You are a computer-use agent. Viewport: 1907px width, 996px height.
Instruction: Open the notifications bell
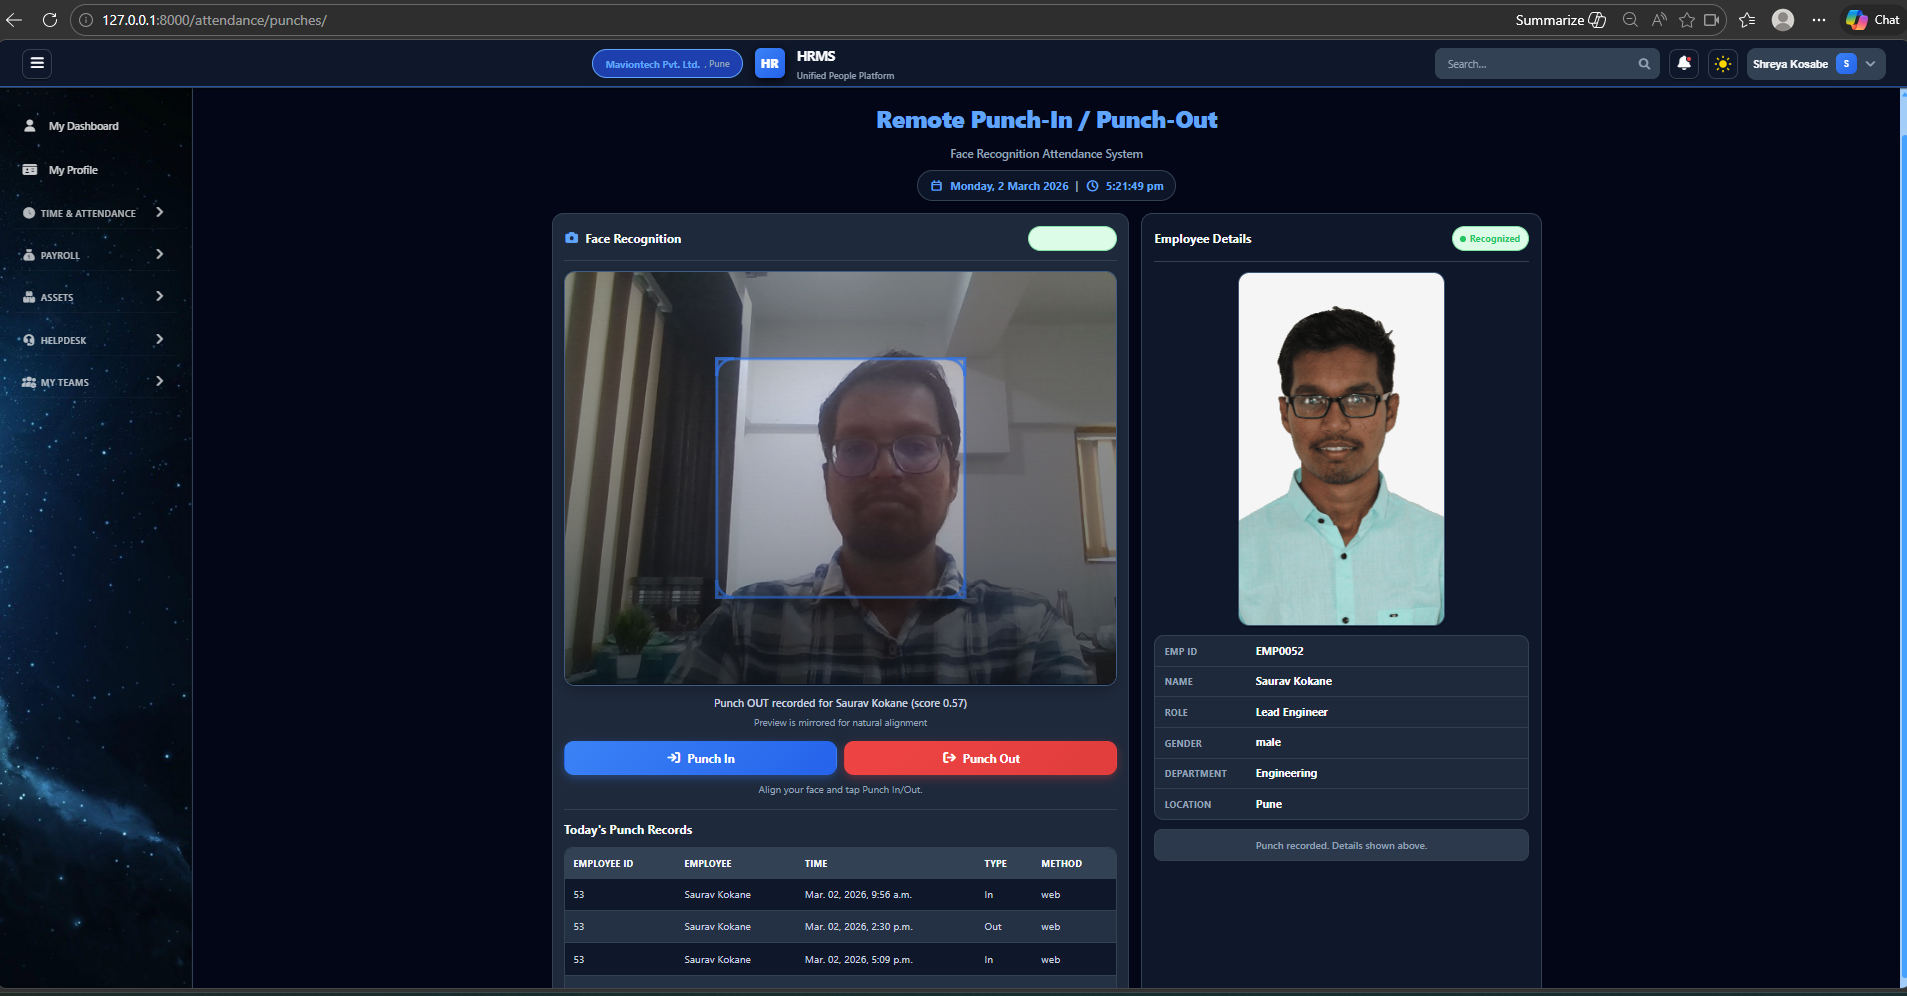(x=1684, y=64)
